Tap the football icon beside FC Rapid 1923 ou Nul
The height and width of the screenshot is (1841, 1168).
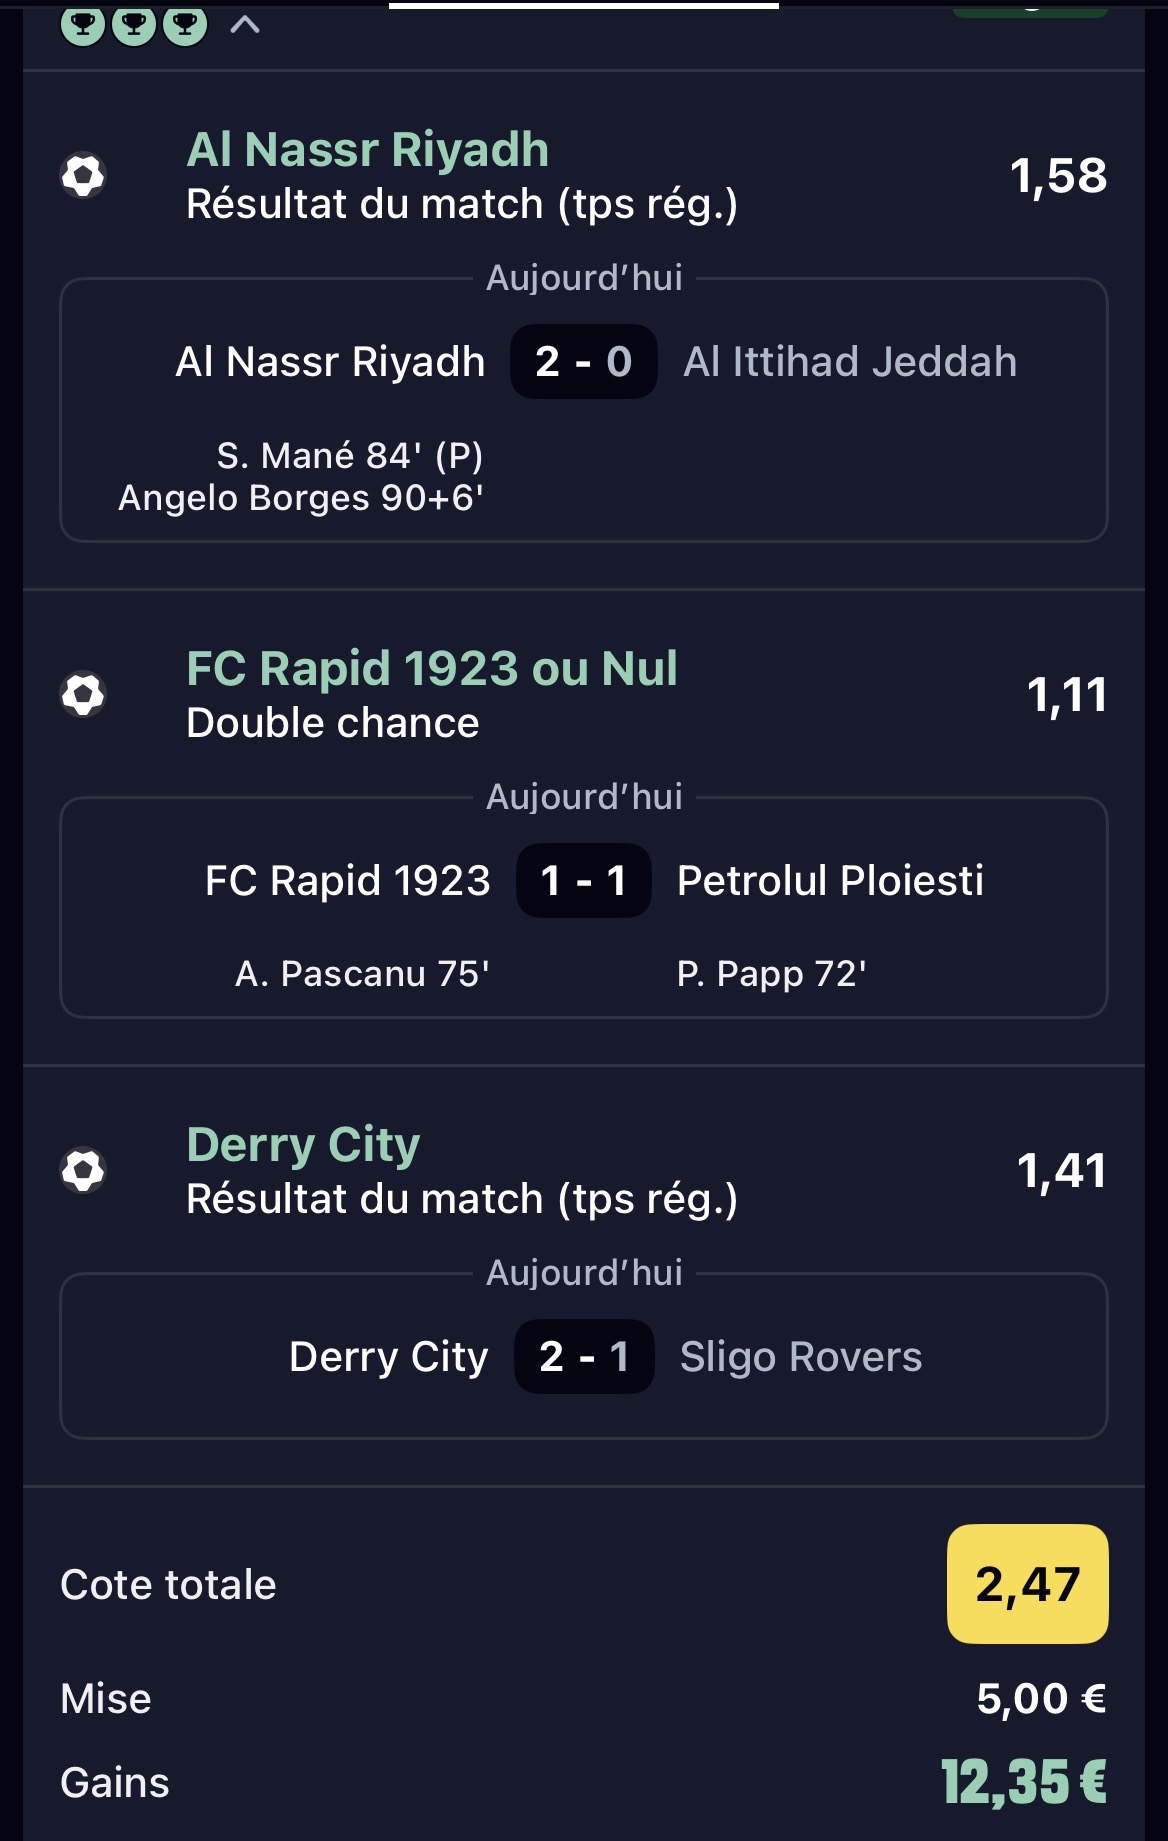(83, 694)
